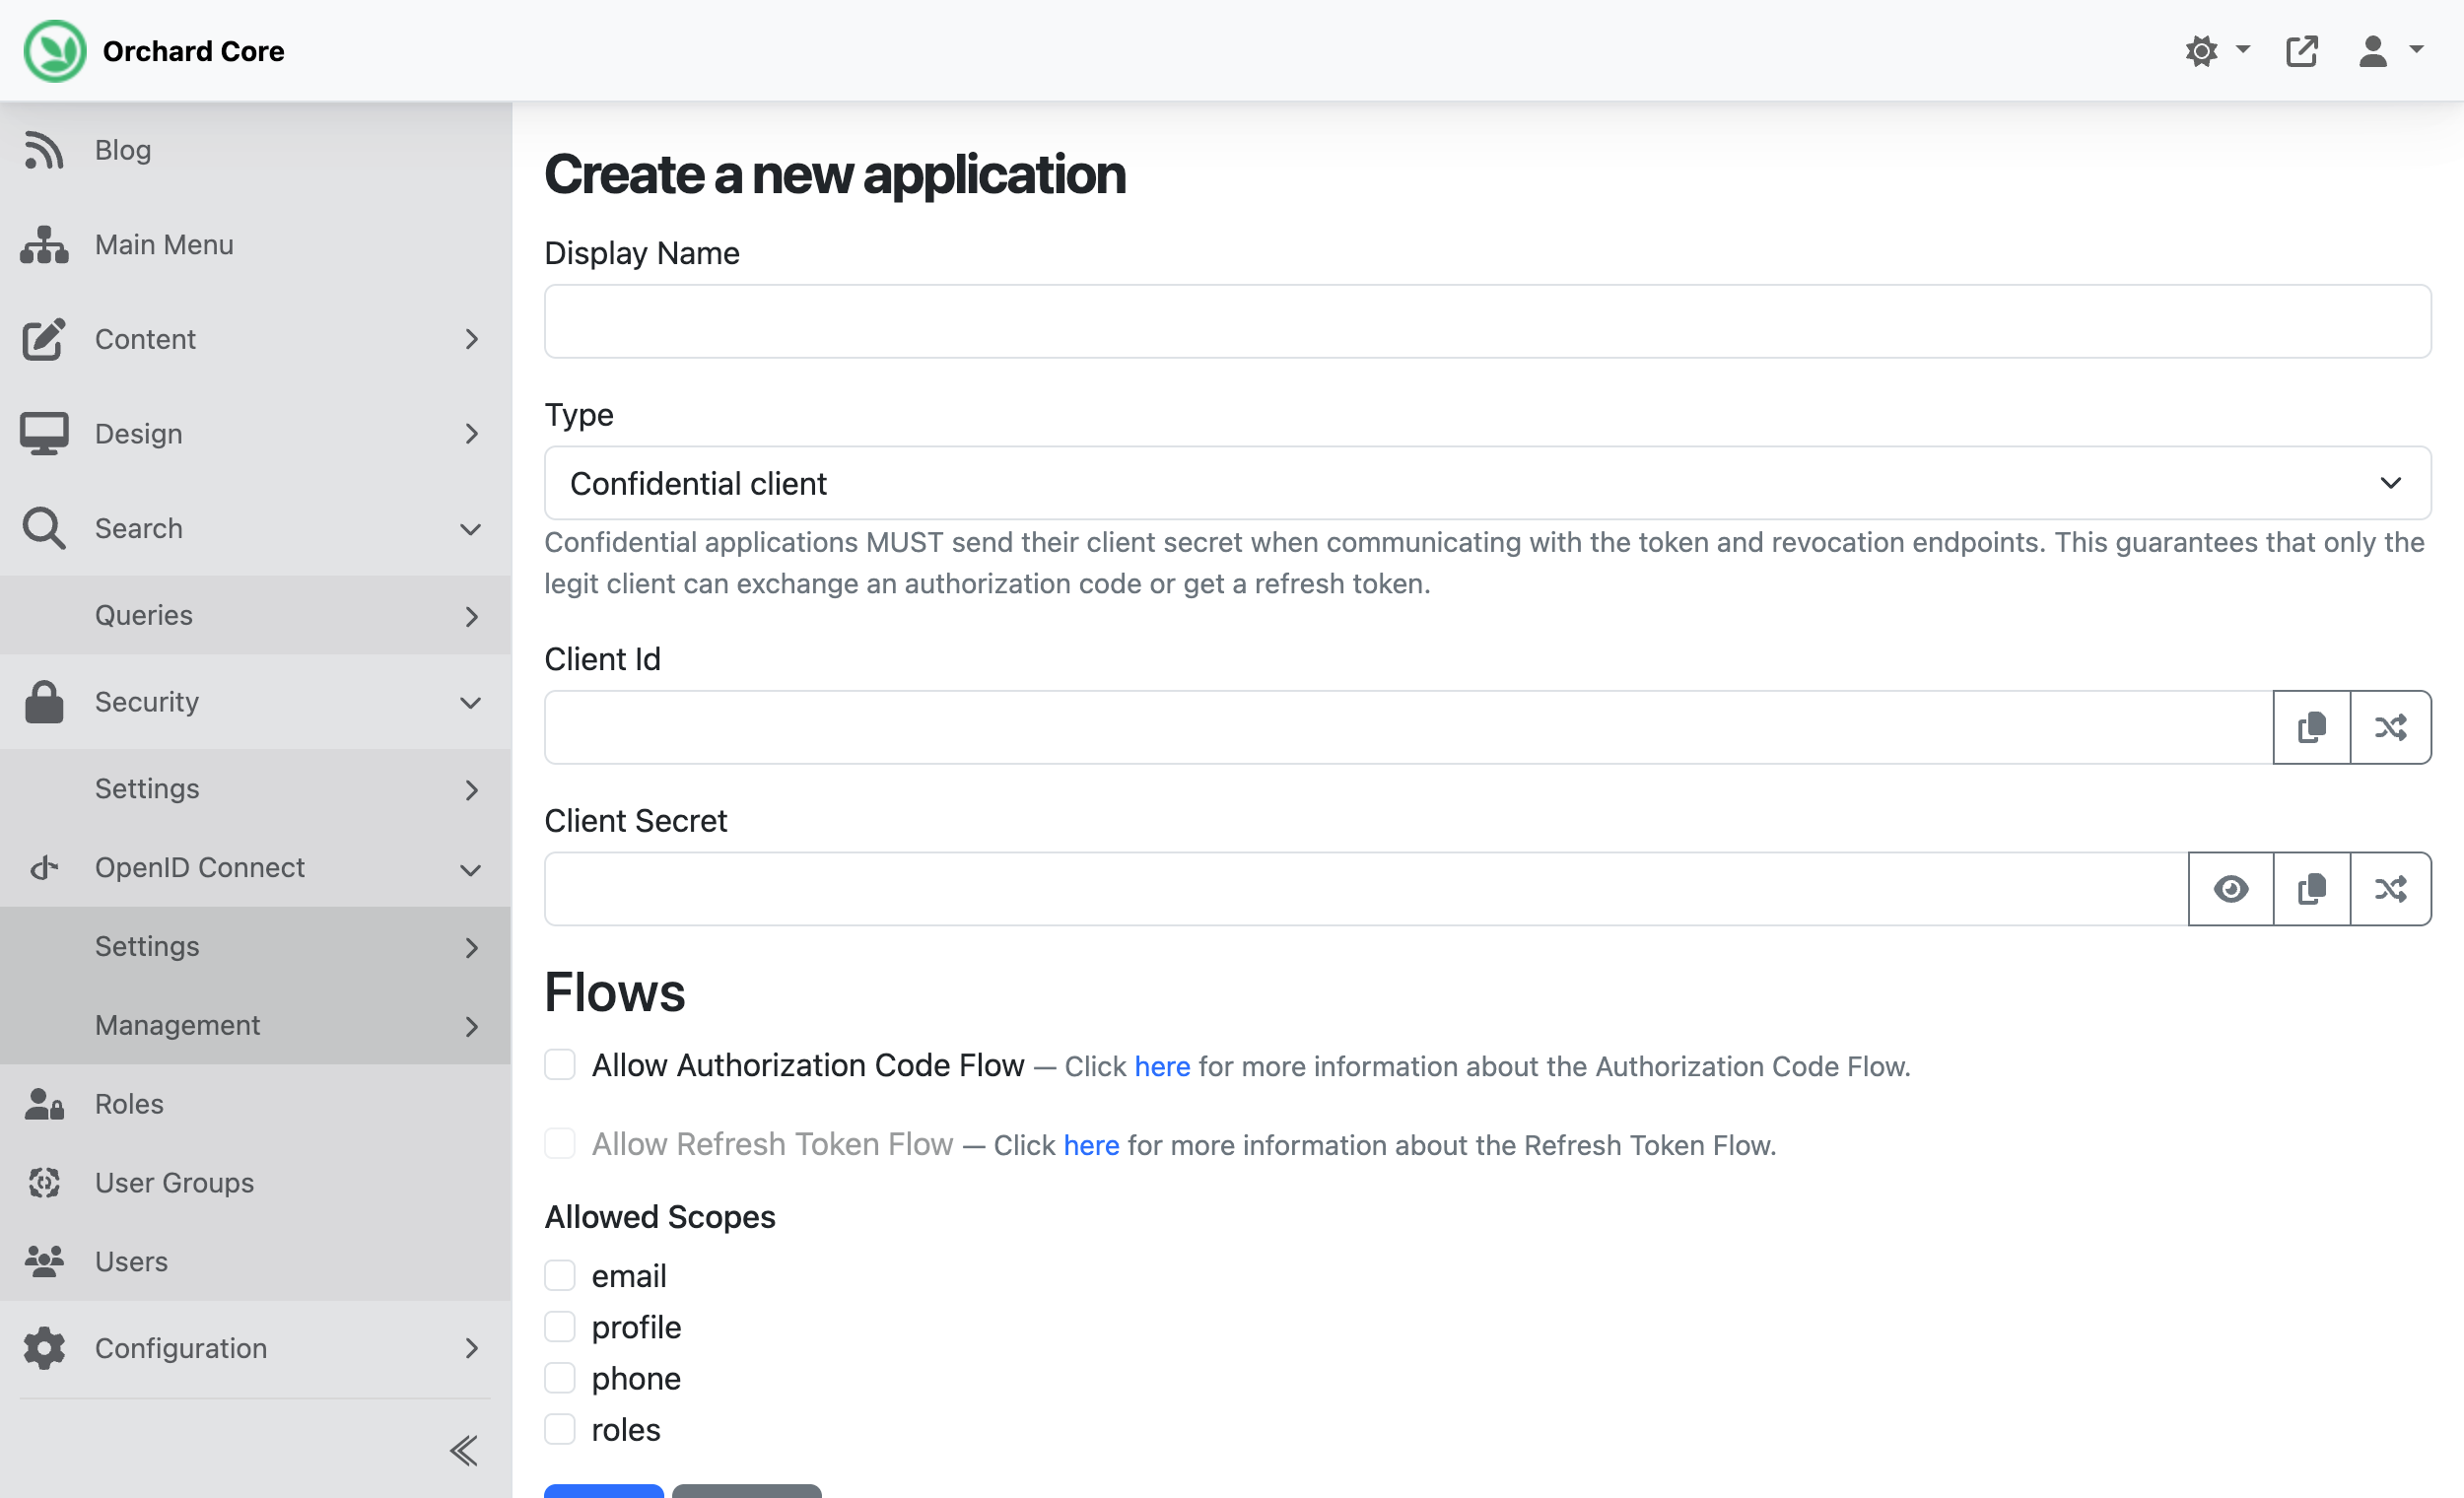Screen dimensions: 2464x1498
Task: Click the Orchard Core brand text
Action: (193, 51)
